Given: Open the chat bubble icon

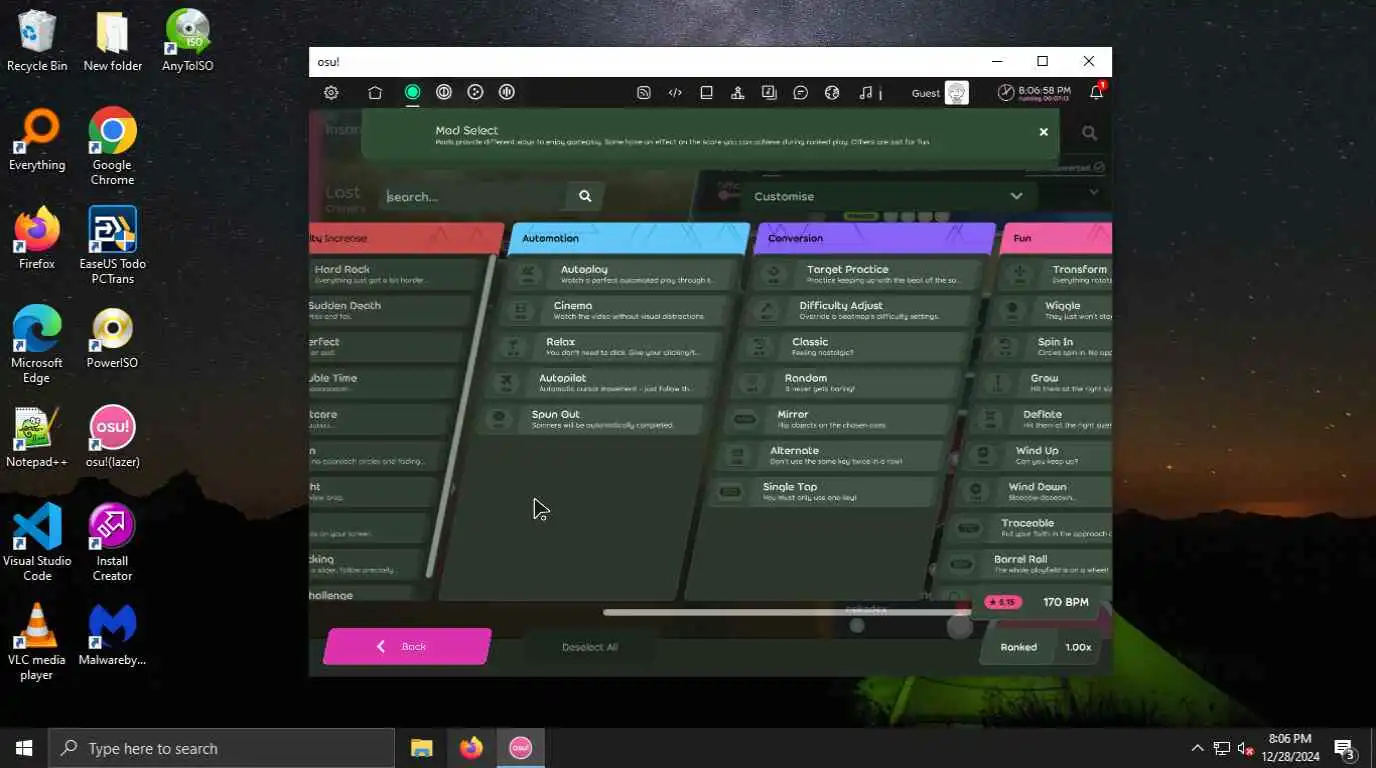Looking at the screenshot, I should [x=800, y=92].
